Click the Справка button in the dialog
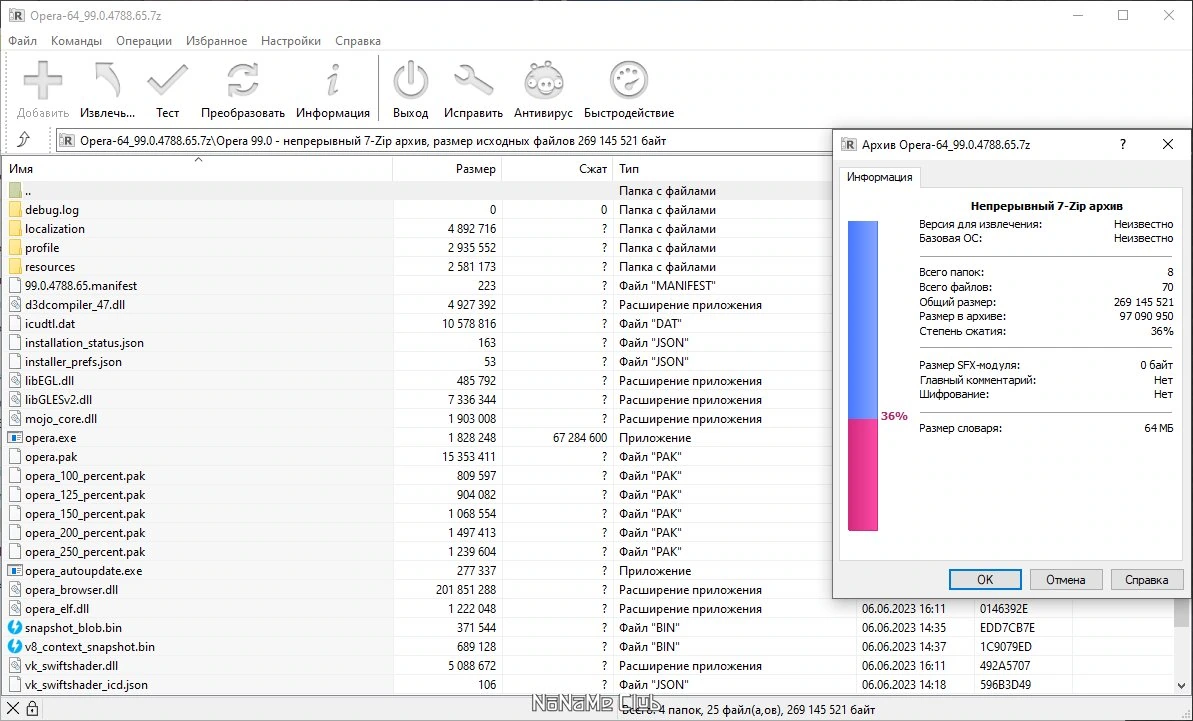The image size is (1193, 721). pos(1147,580)
